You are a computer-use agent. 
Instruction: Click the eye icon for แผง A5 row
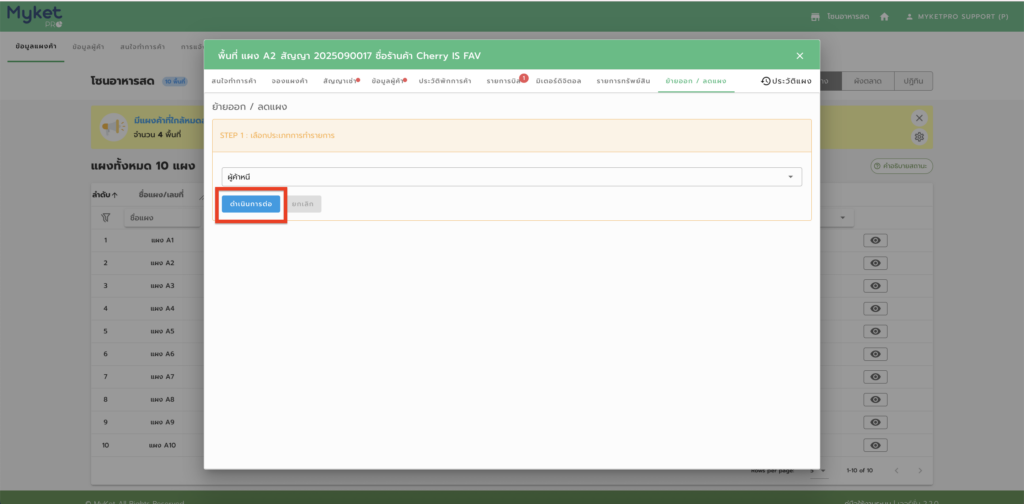[875, 331]
